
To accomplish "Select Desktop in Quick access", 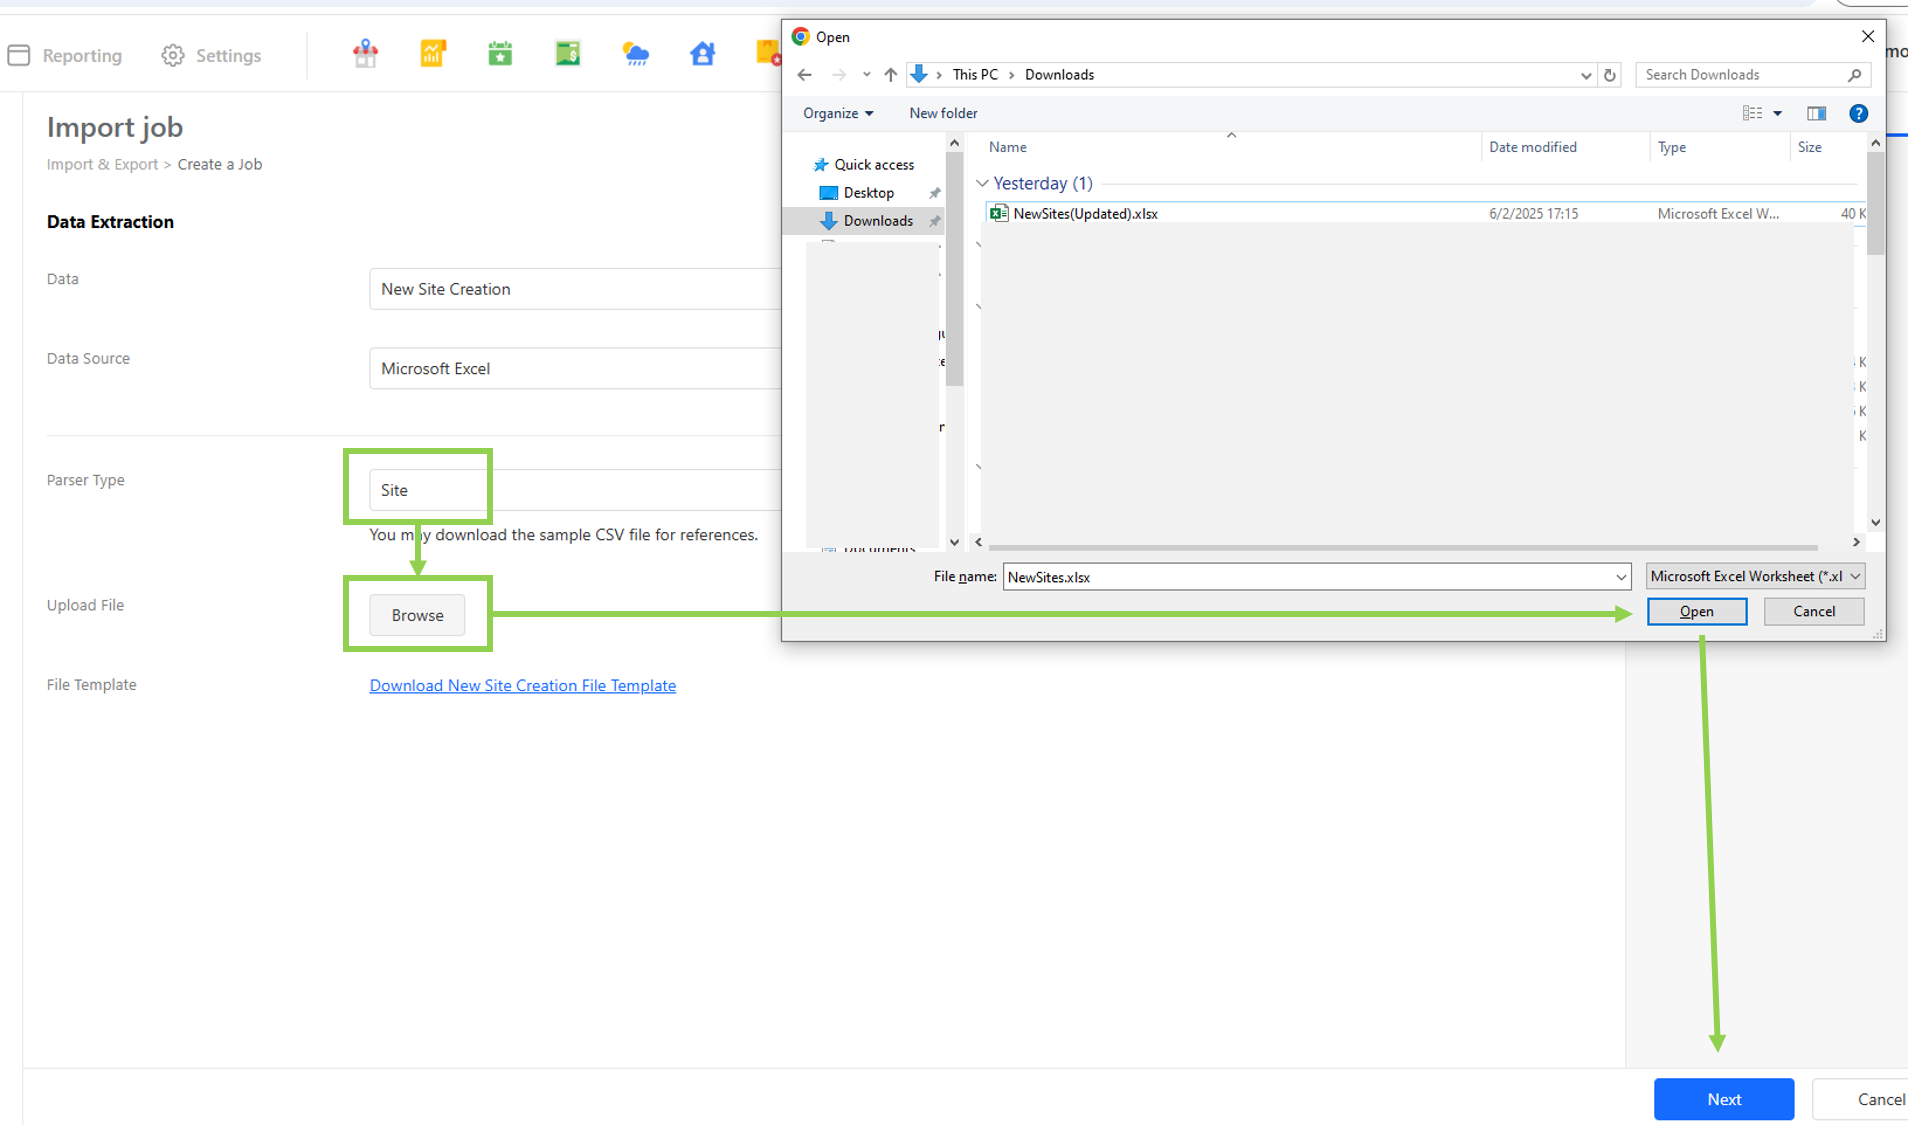I will coord(868,192).
